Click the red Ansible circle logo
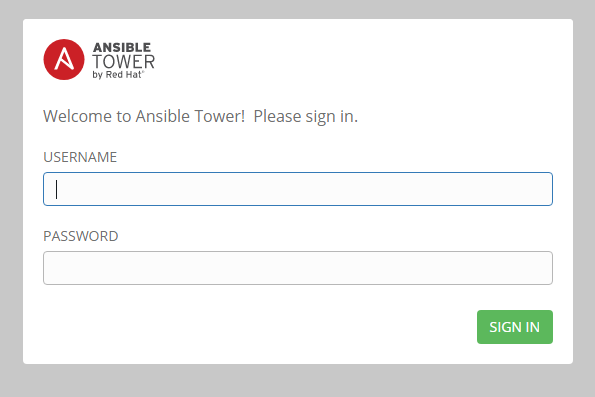 [x=64, y=60]
